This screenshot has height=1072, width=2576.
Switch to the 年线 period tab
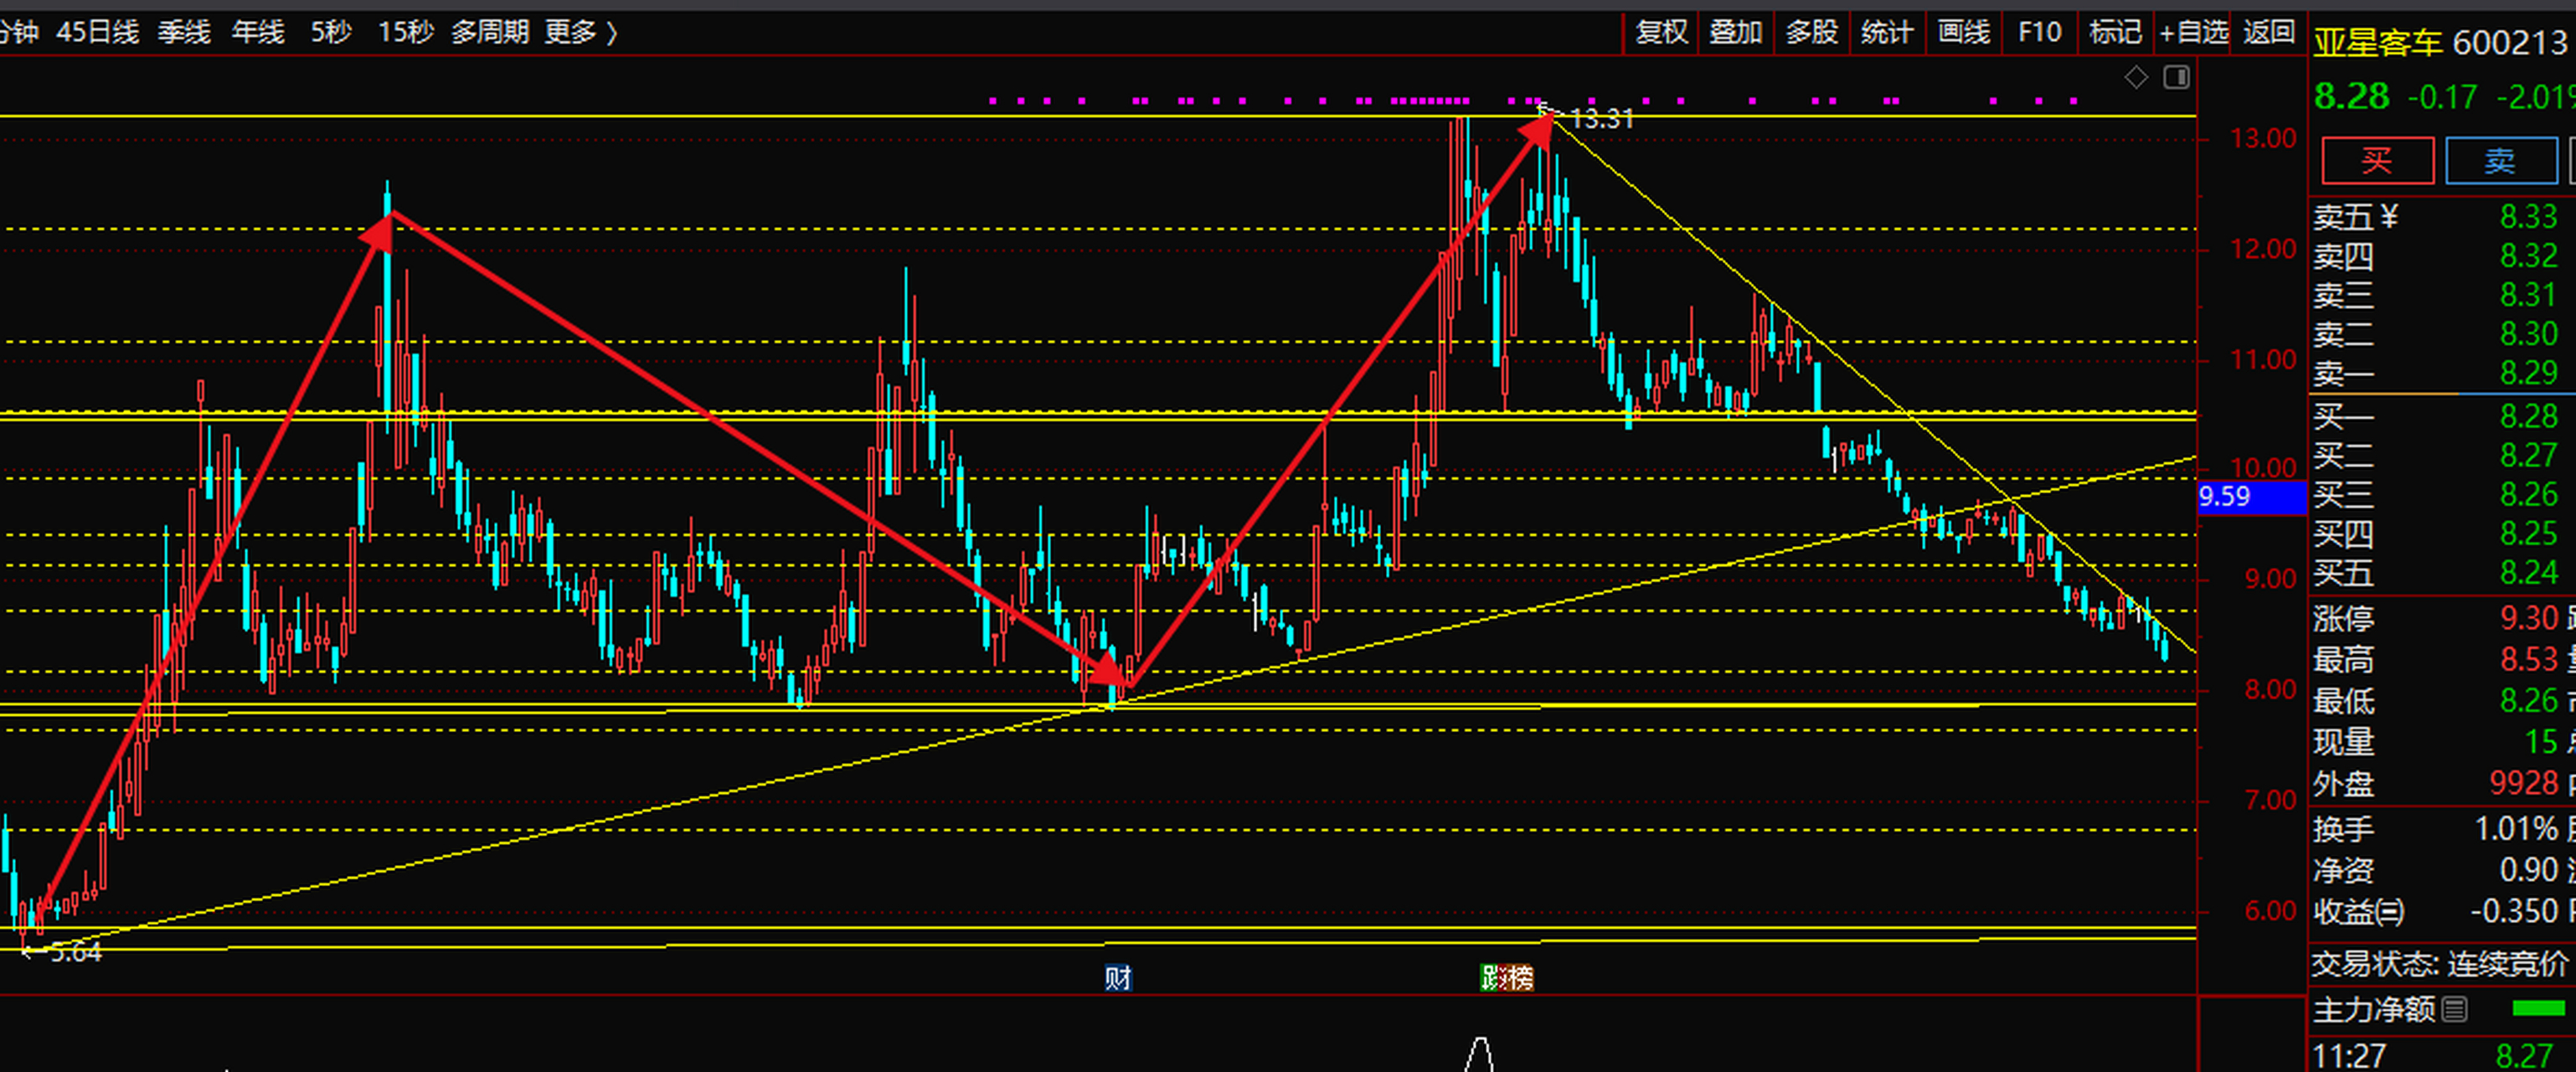pos(258,32)
